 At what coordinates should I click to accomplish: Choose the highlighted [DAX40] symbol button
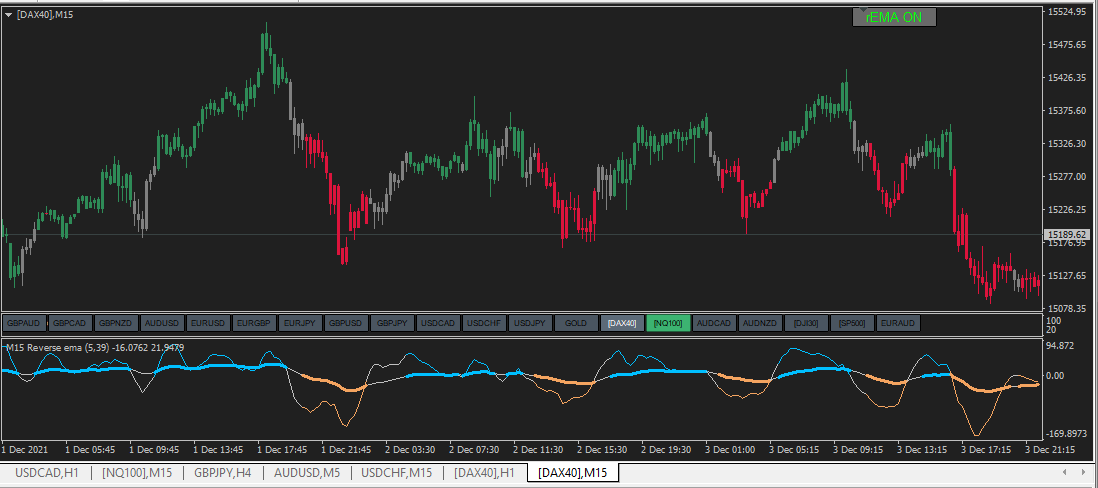622,323
